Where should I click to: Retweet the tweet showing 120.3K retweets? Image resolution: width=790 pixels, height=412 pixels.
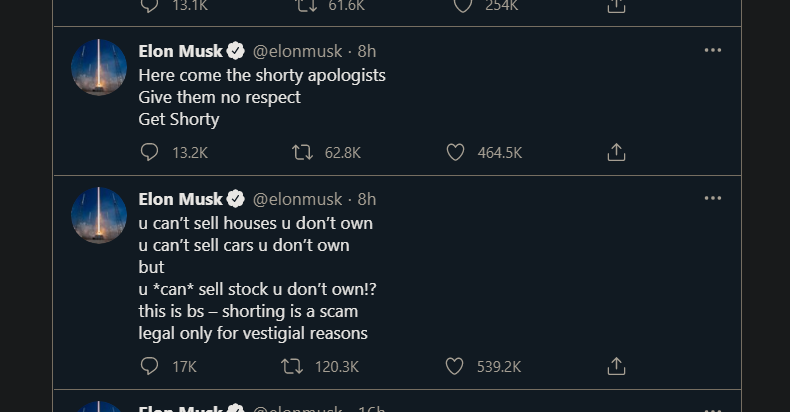pos(292,366)
